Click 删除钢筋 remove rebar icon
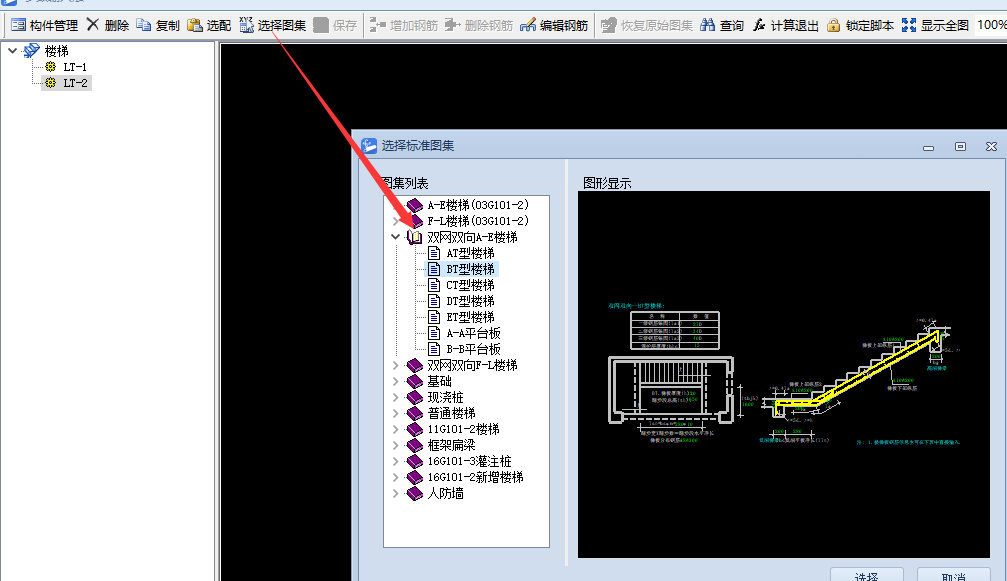 (453, 25)
